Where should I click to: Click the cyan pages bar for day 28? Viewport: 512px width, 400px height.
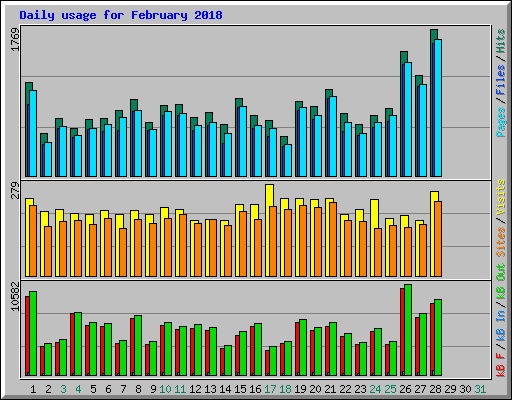pos(438,108)
